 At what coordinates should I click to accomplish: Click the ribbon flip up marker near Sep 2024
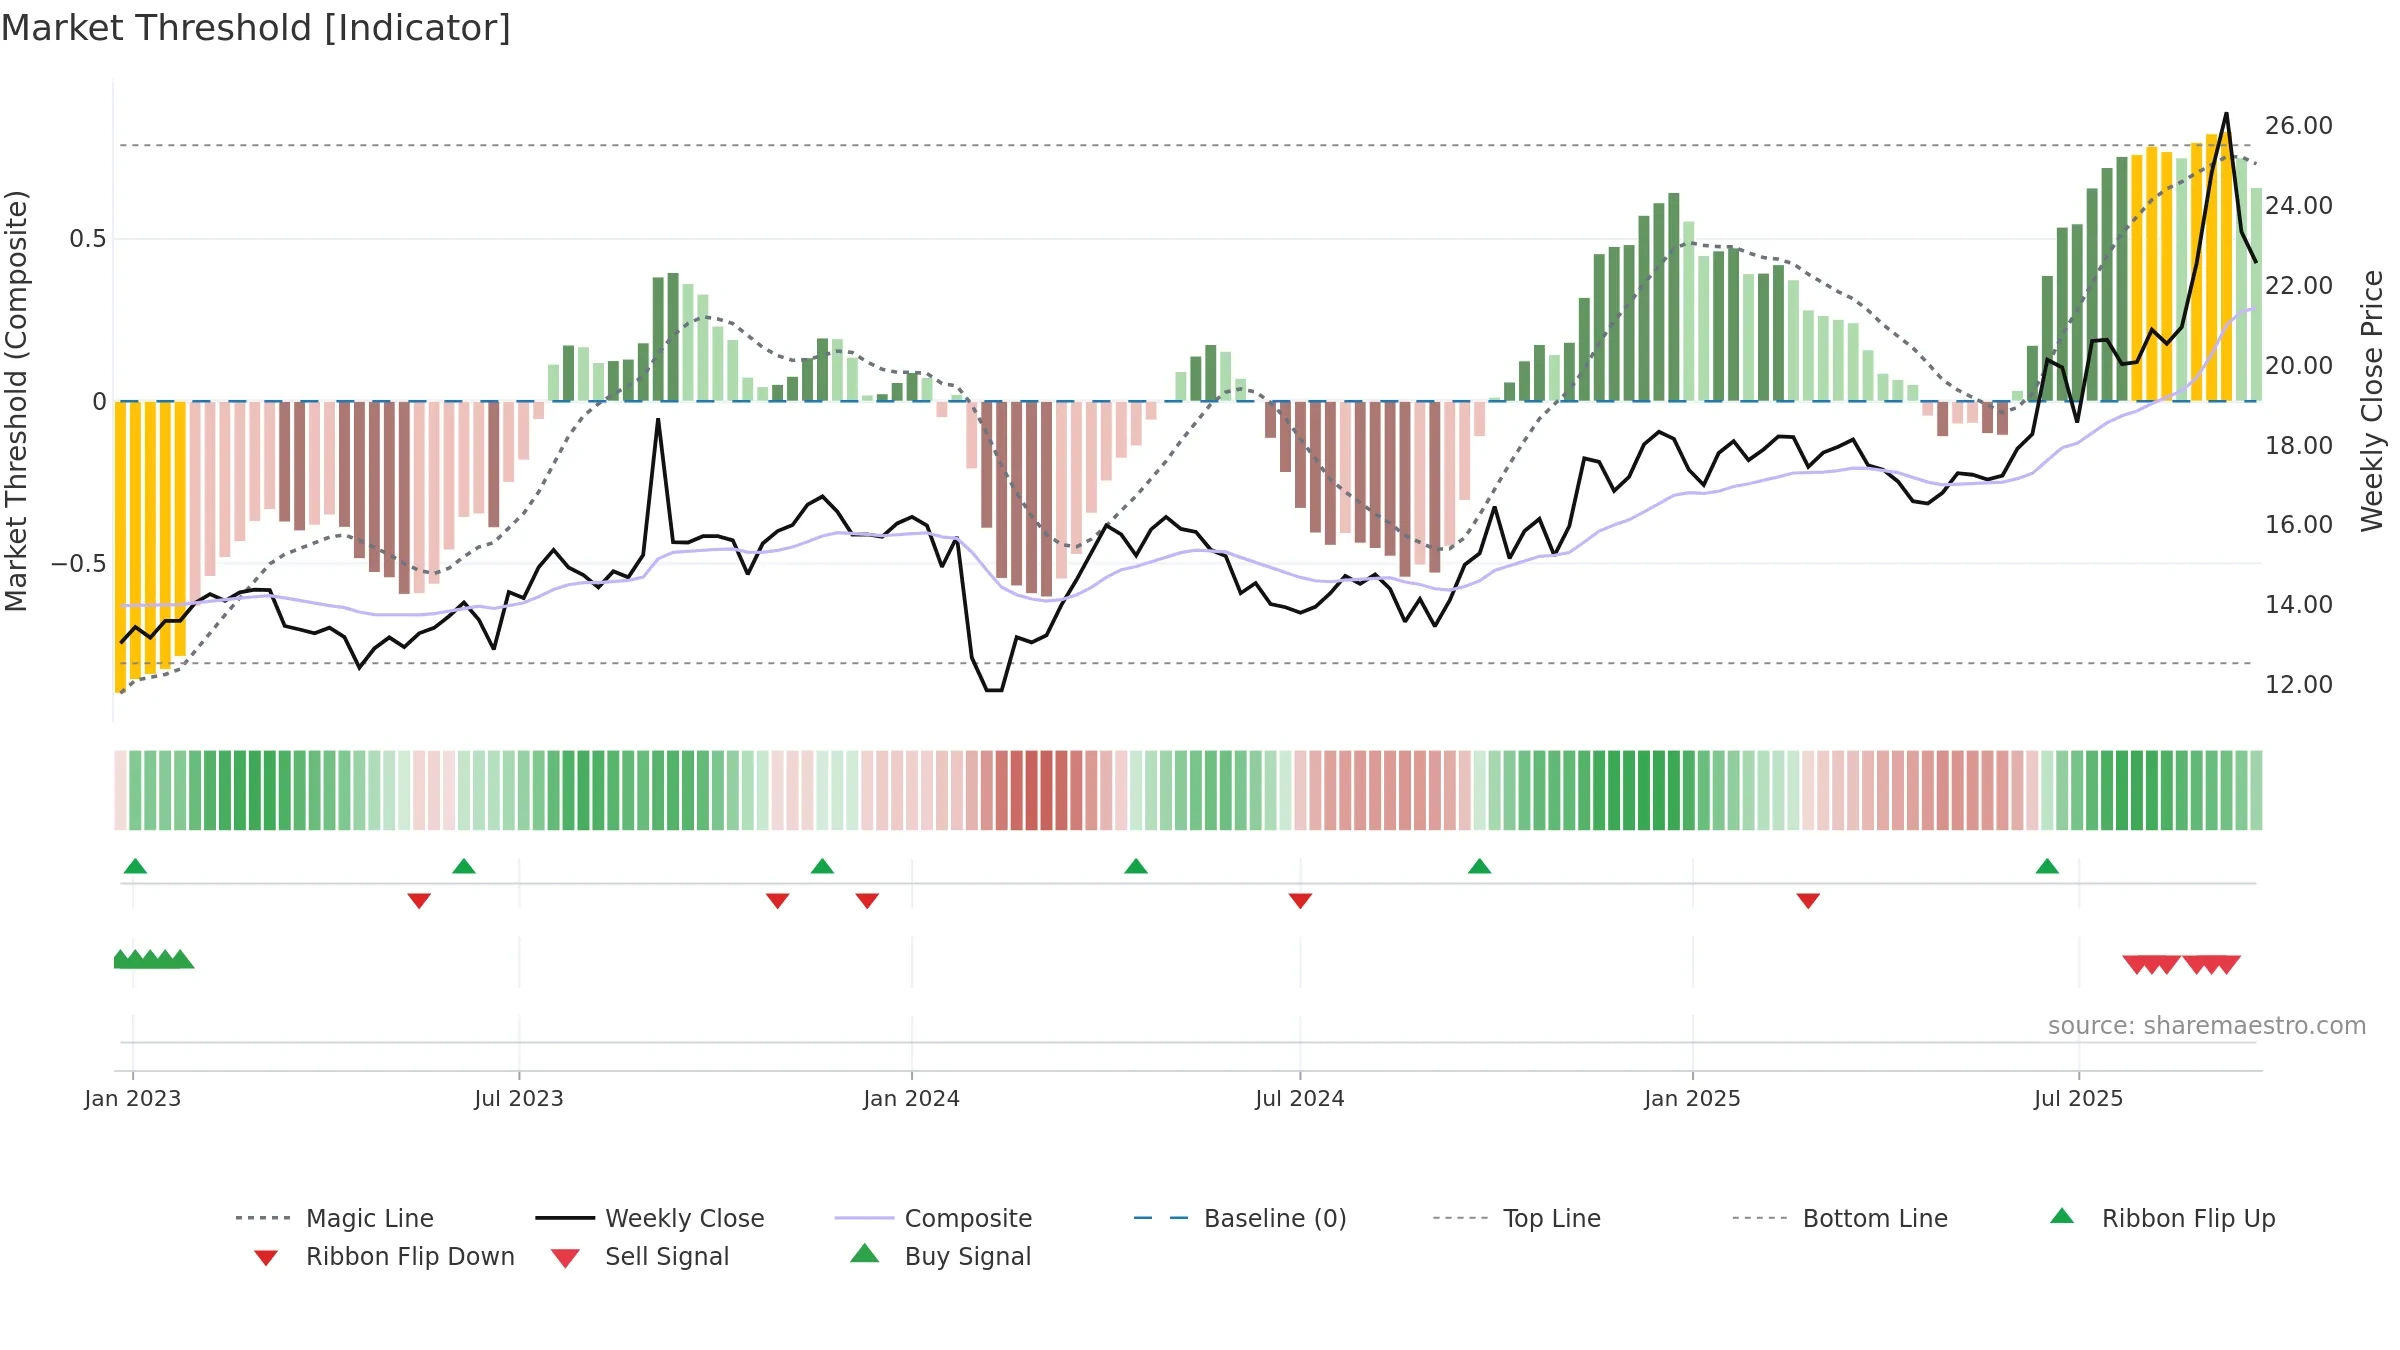1480,866
